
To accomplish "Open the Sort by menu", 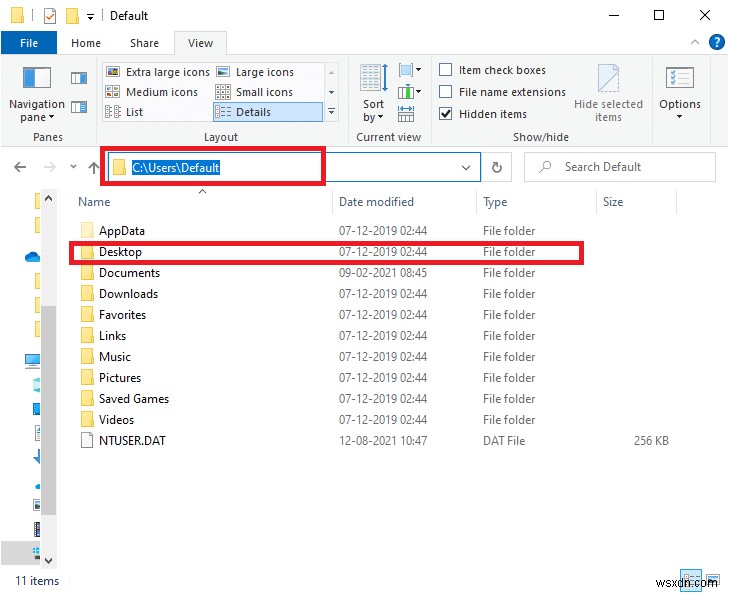I will coord(374,93).
